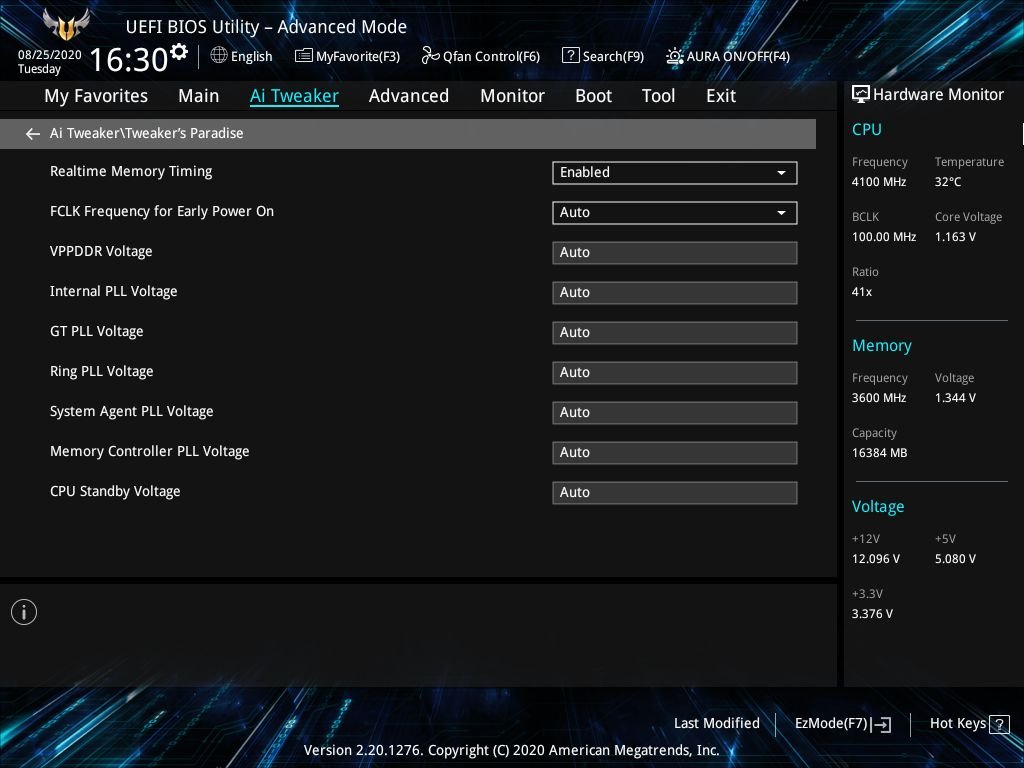This screenshot has height=768, width=1024.
Task: Click the Internal PLL Voltage field
Action: point(675,293)
